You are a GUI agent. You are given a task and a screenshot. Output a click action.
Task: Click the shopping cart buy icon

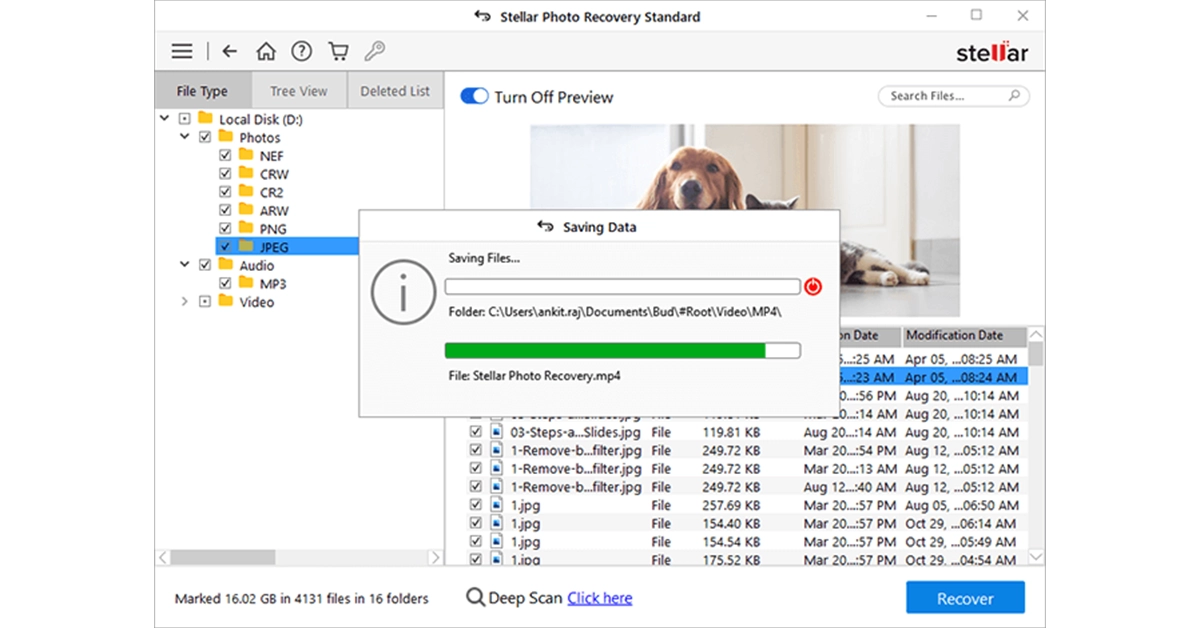(338, 51)
